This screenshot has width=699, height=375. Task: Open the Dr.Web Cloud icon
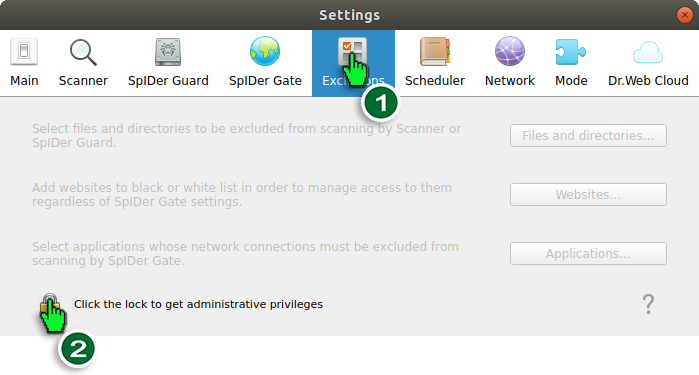pos(648,52)
